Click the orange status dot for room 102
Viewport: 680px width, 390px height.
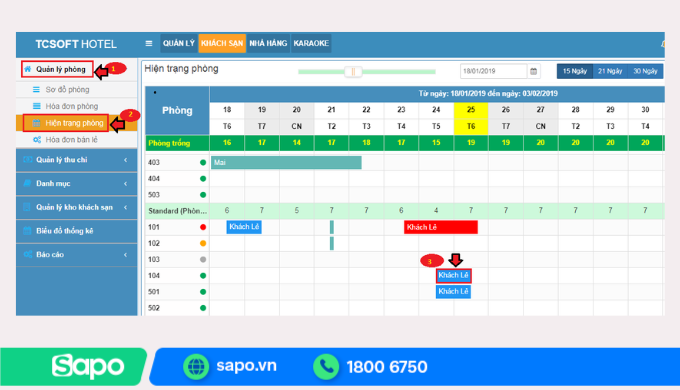[203, 243]
